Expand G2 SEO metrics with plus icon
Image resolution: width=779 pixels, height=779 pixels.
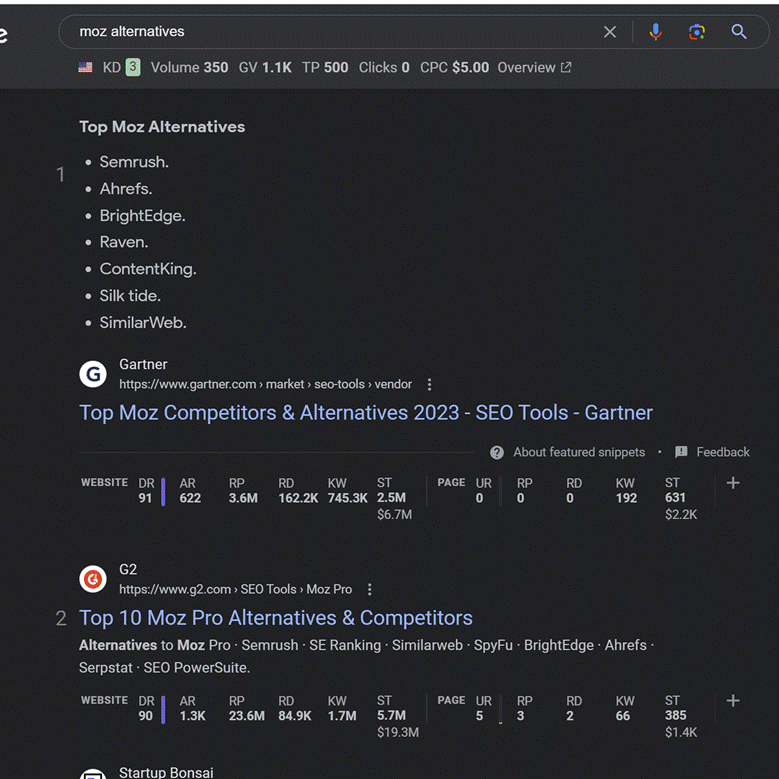tap(733, 701)
